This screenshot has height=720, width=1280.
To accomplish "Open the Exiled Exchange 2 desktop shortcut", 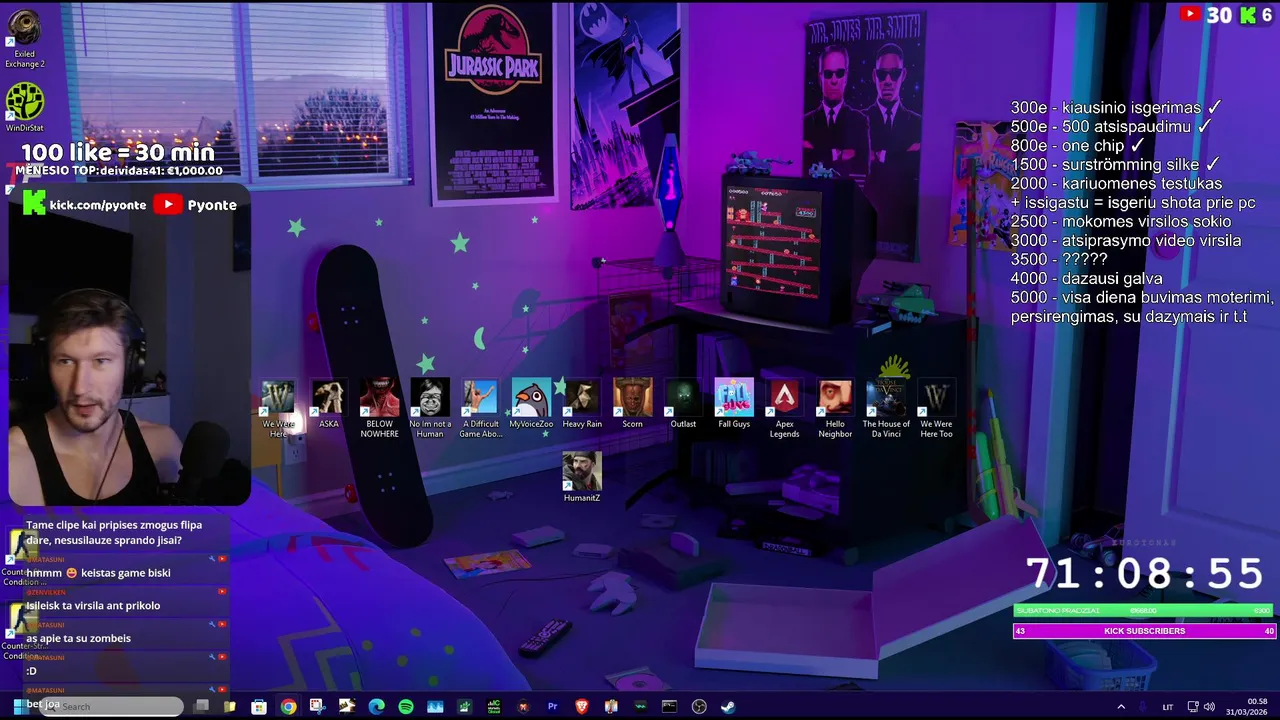I will pos(24,40).
